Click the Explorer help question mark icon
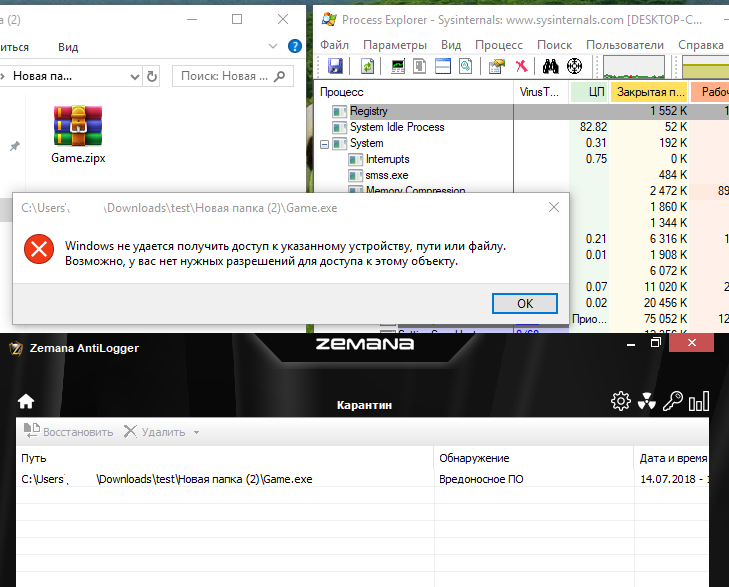The image size is (729, 587). tap(295, 46)
